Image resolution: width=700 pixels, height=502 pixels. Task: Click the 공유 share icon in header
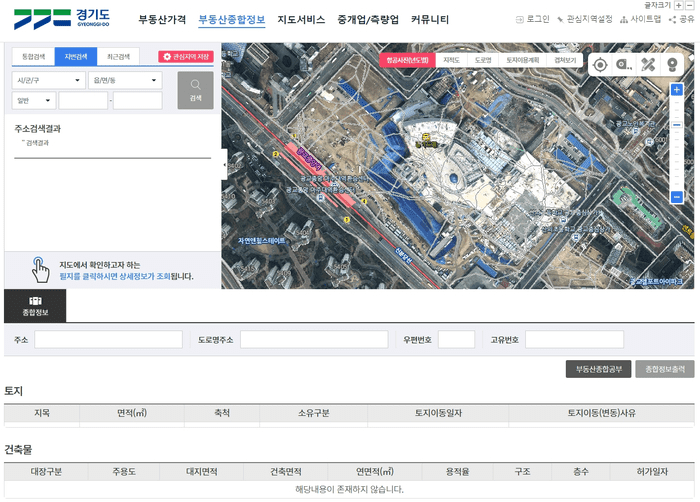(681, 19)
